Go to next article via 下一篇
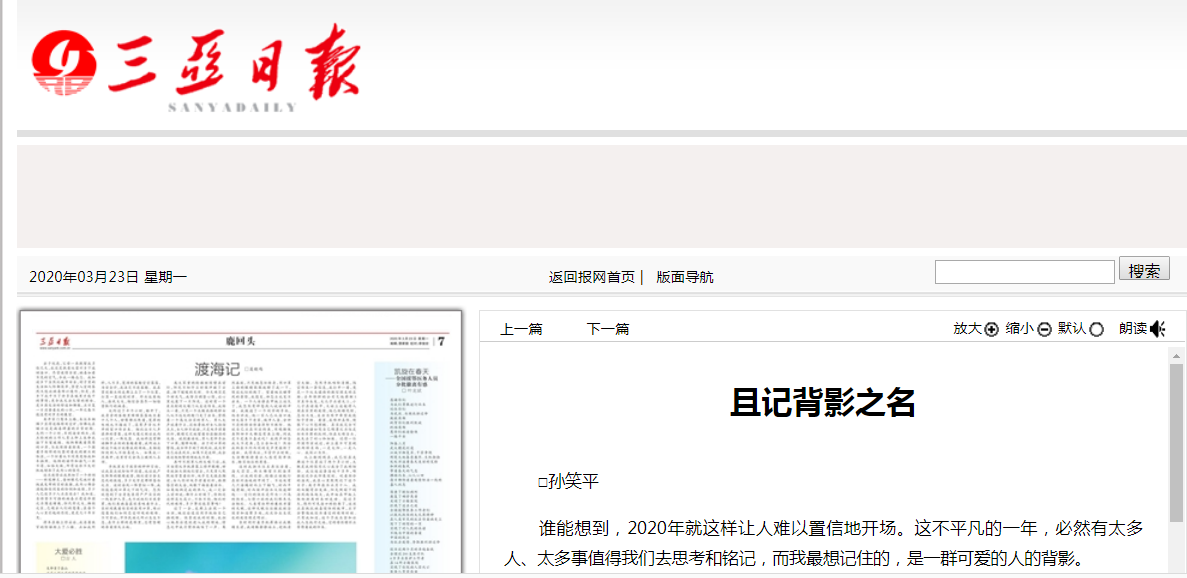 pos(607,329)
